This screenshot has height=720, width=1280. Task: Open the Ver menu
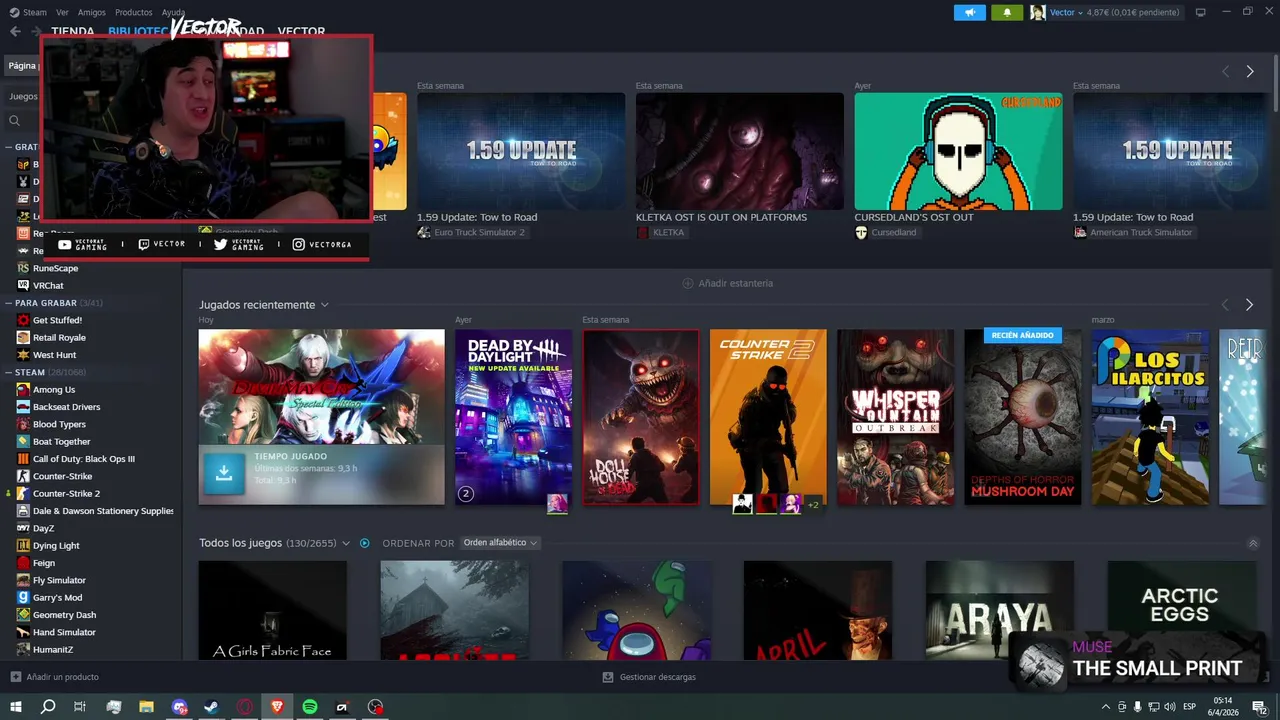[63, 12]
